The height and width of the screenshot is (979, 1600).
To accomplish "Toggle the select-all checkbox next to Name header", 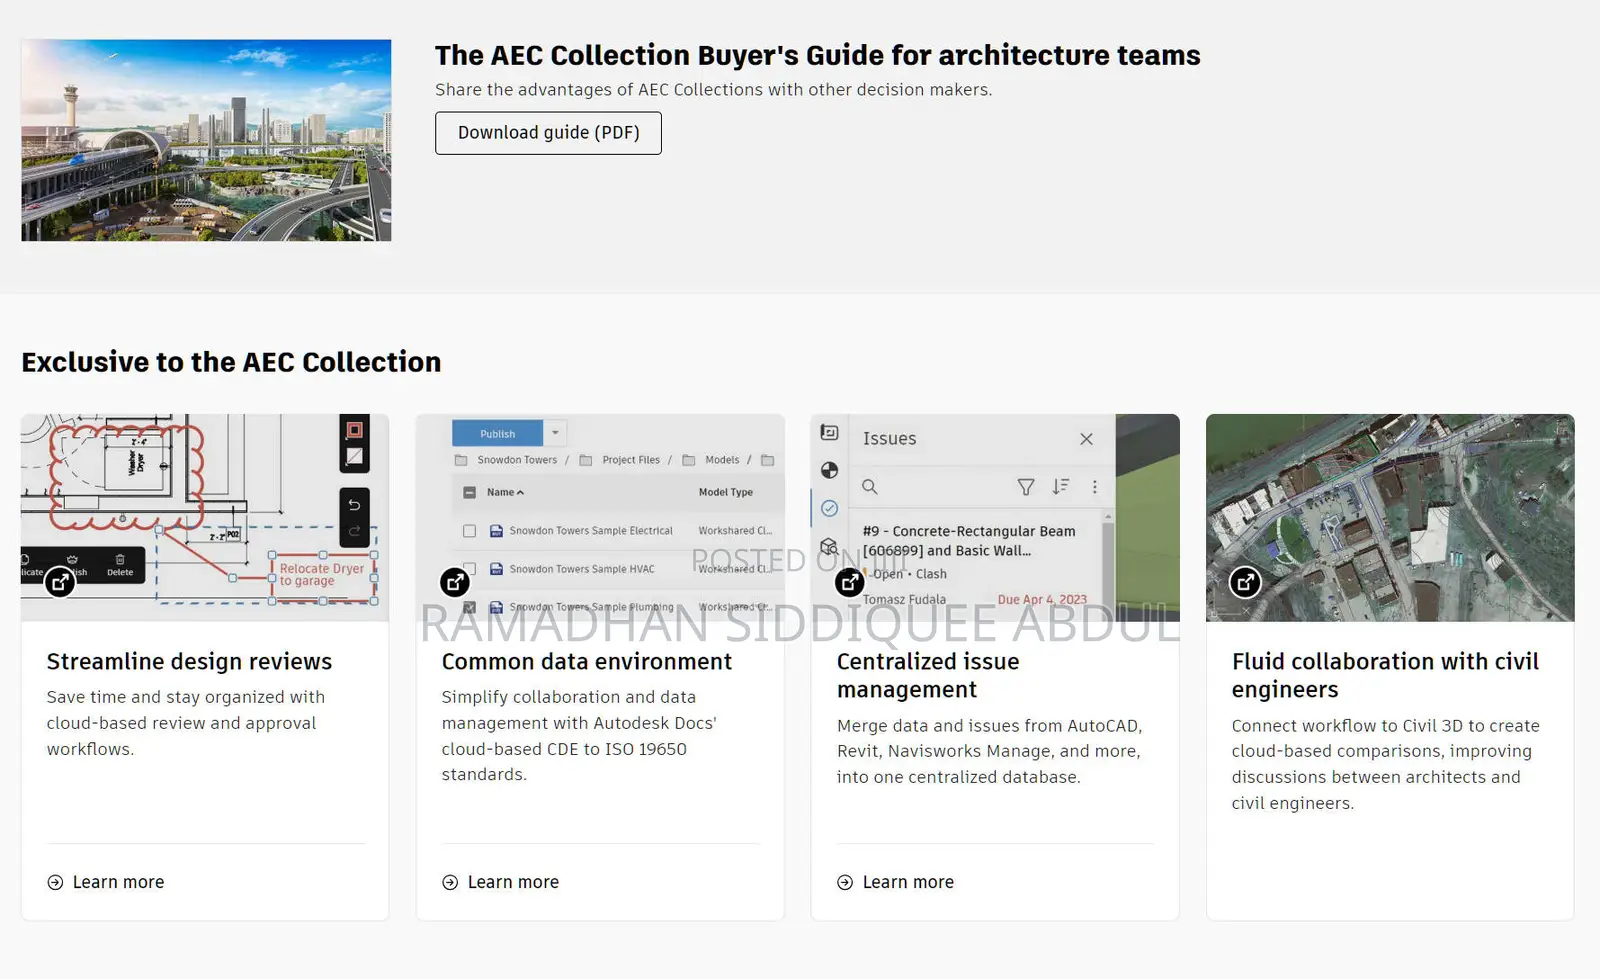I will point(469,492).
